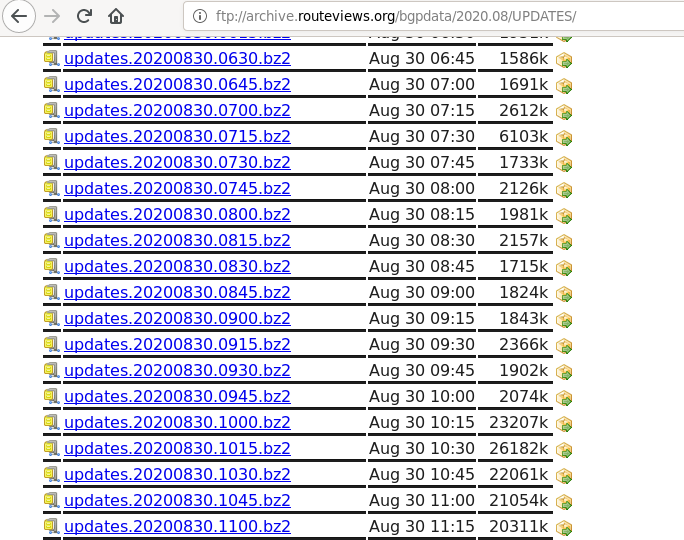Open updates.20200830.0630.bz2 link
684x540 pixels.
(x=177, y=58)
